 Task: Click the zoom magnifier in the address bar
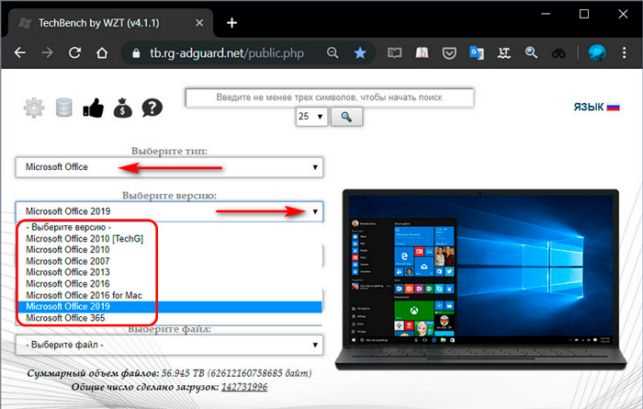tap(333, 53)
